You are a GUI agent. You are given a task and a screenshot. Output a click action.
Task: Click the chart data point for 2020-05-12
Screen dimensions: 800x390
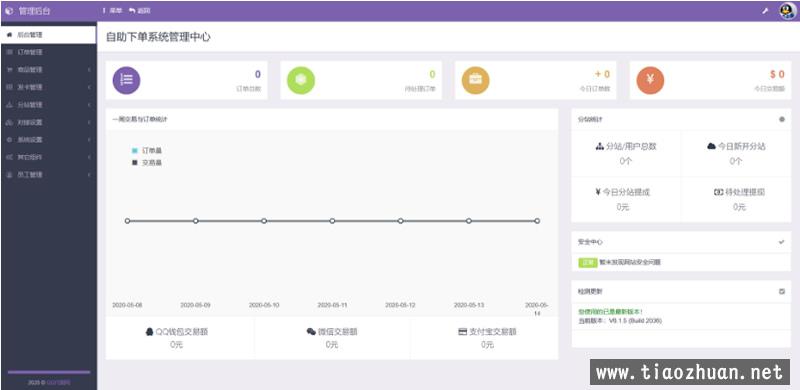[x=401, y=221]
